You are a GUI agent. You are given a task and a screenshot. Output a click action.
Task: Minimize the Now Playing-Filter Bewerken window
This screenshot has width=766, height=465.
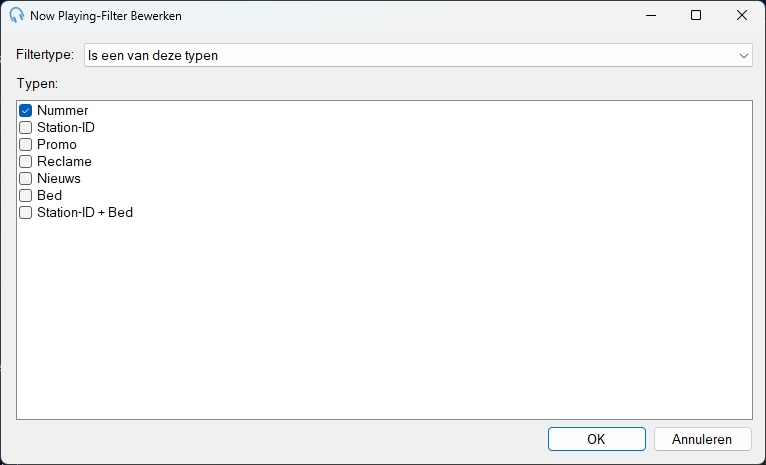(651, 15)
